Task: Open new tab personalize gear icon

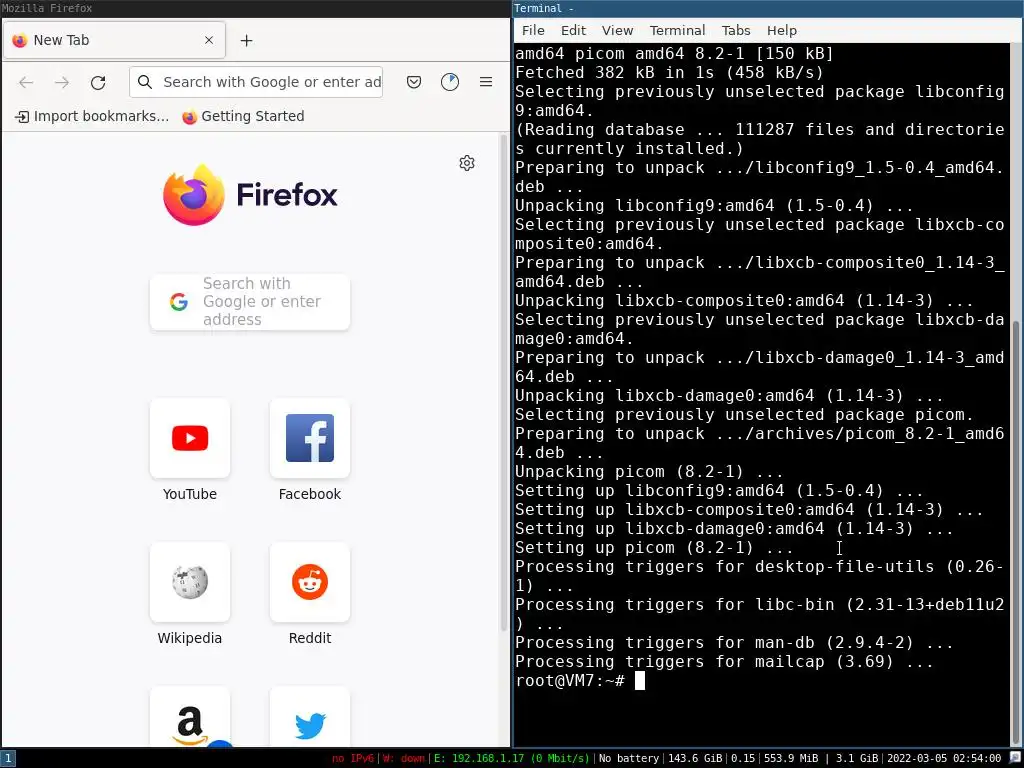Action: pos(467,163)
